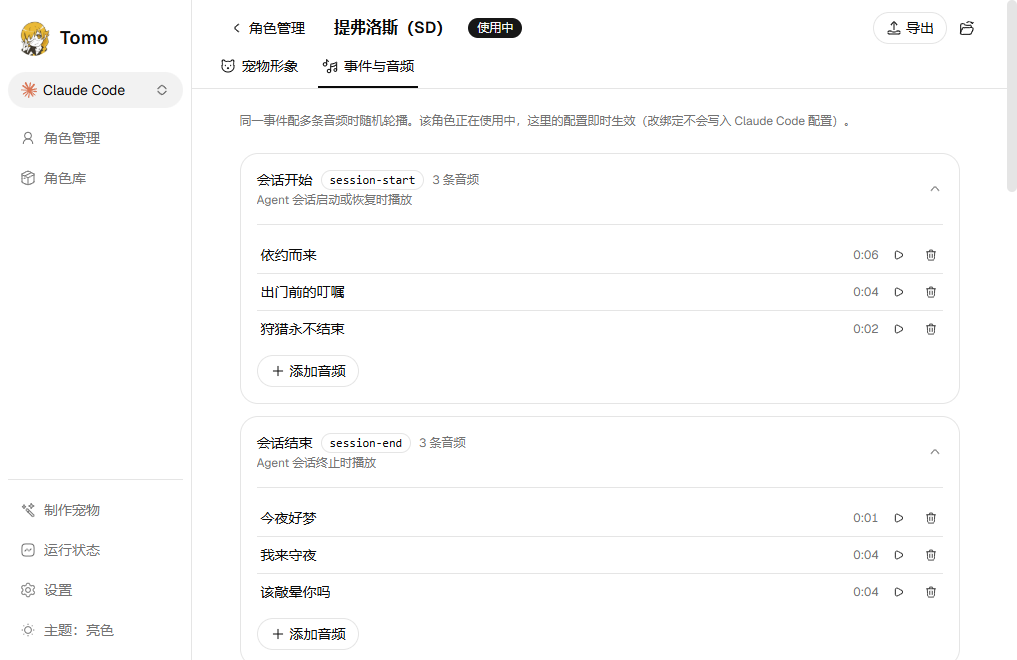This screenshot has width=1017, height=660.
Task: Open the Claude Code agent selector
Action: (x=95, y=90)
